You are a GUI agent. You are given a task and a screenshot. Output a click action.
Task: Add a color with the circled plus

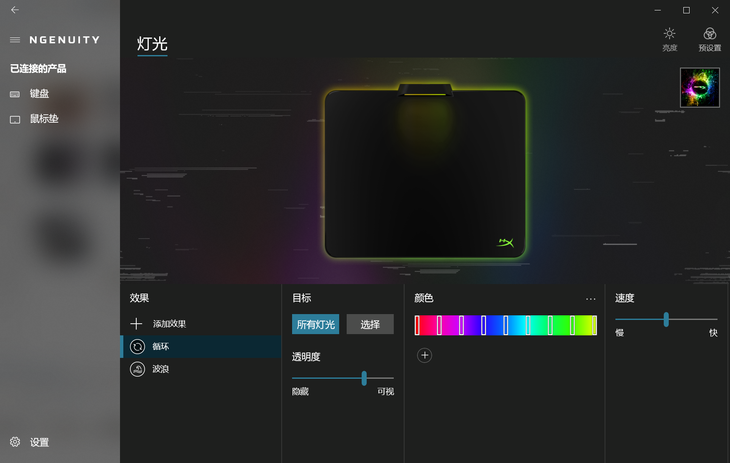click(x=425, y=355)
